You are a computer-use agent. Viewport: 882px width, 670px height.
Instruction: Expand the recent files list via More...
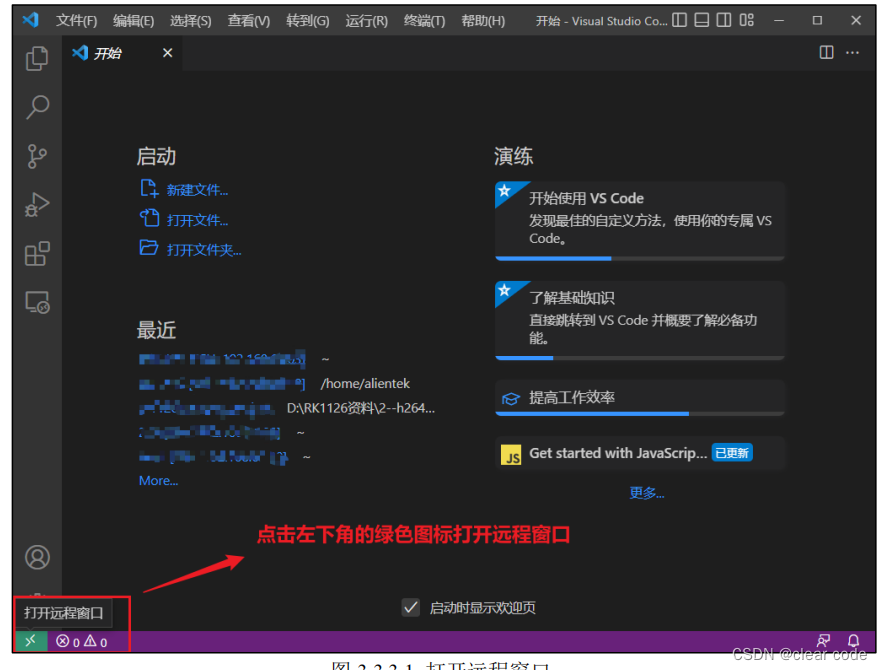157,480
